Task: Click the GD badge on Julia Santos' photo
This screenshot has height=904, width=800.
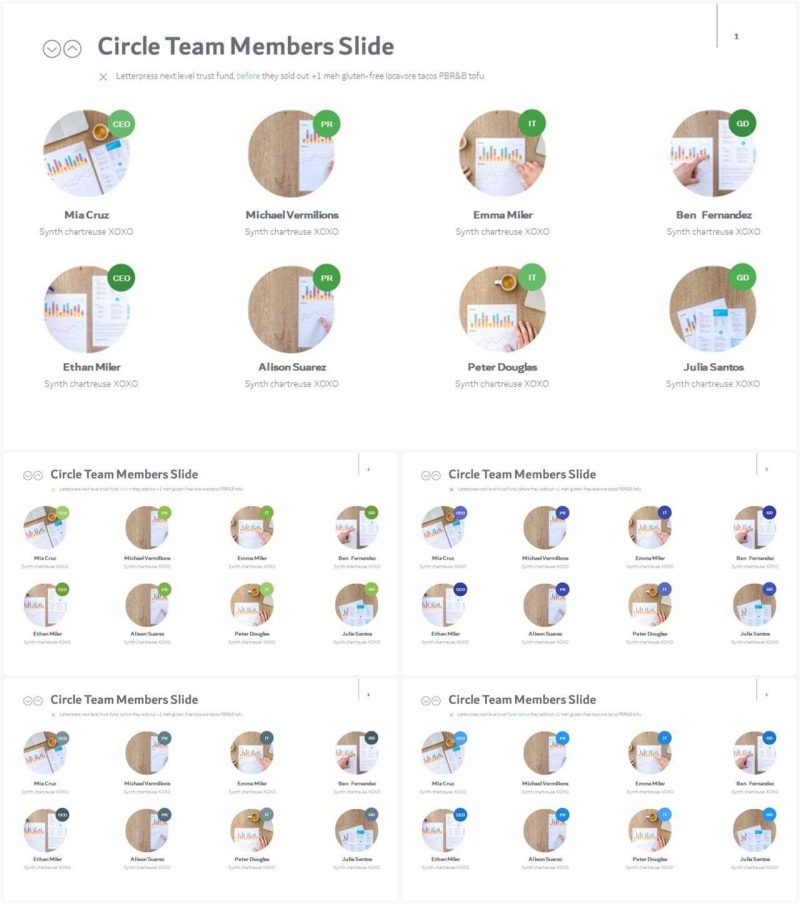Action: [x=742, y=277]
